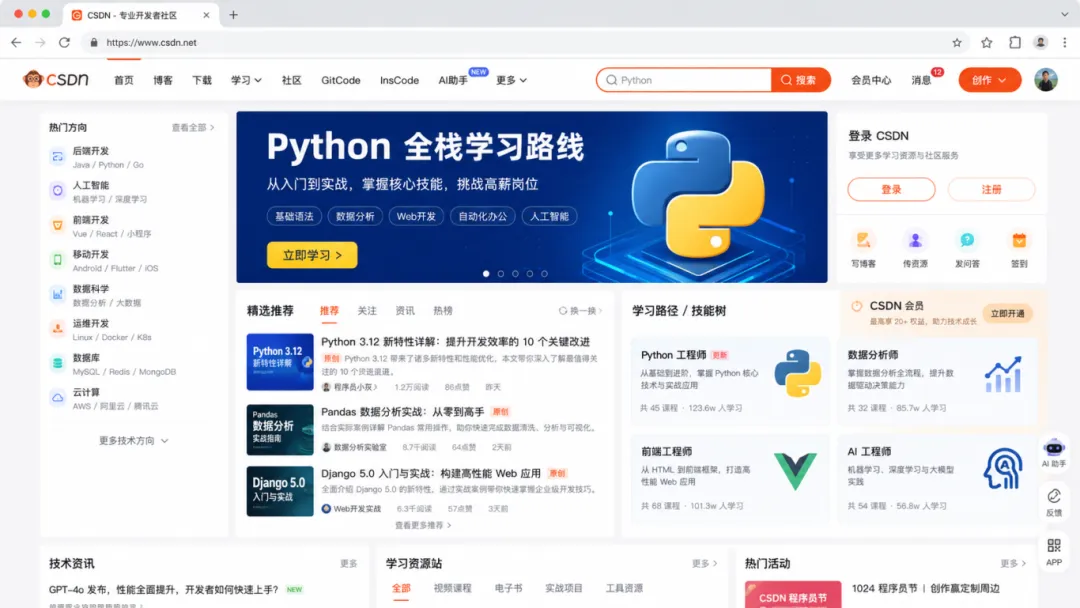The width and height of the screenshot is (1080, 608).
Task: Open the browser three-dot menu
Action: (x=1065, y=43)
